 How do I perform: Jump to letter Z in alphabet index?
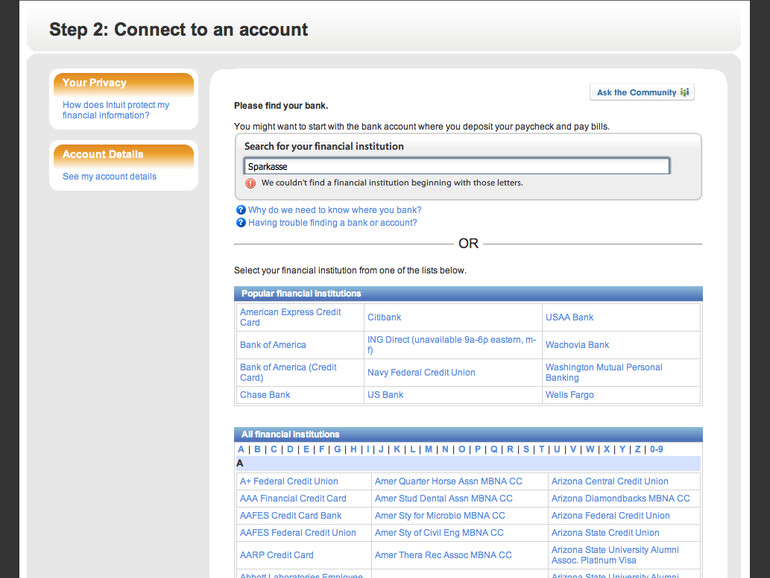click(x=637, y=449)
